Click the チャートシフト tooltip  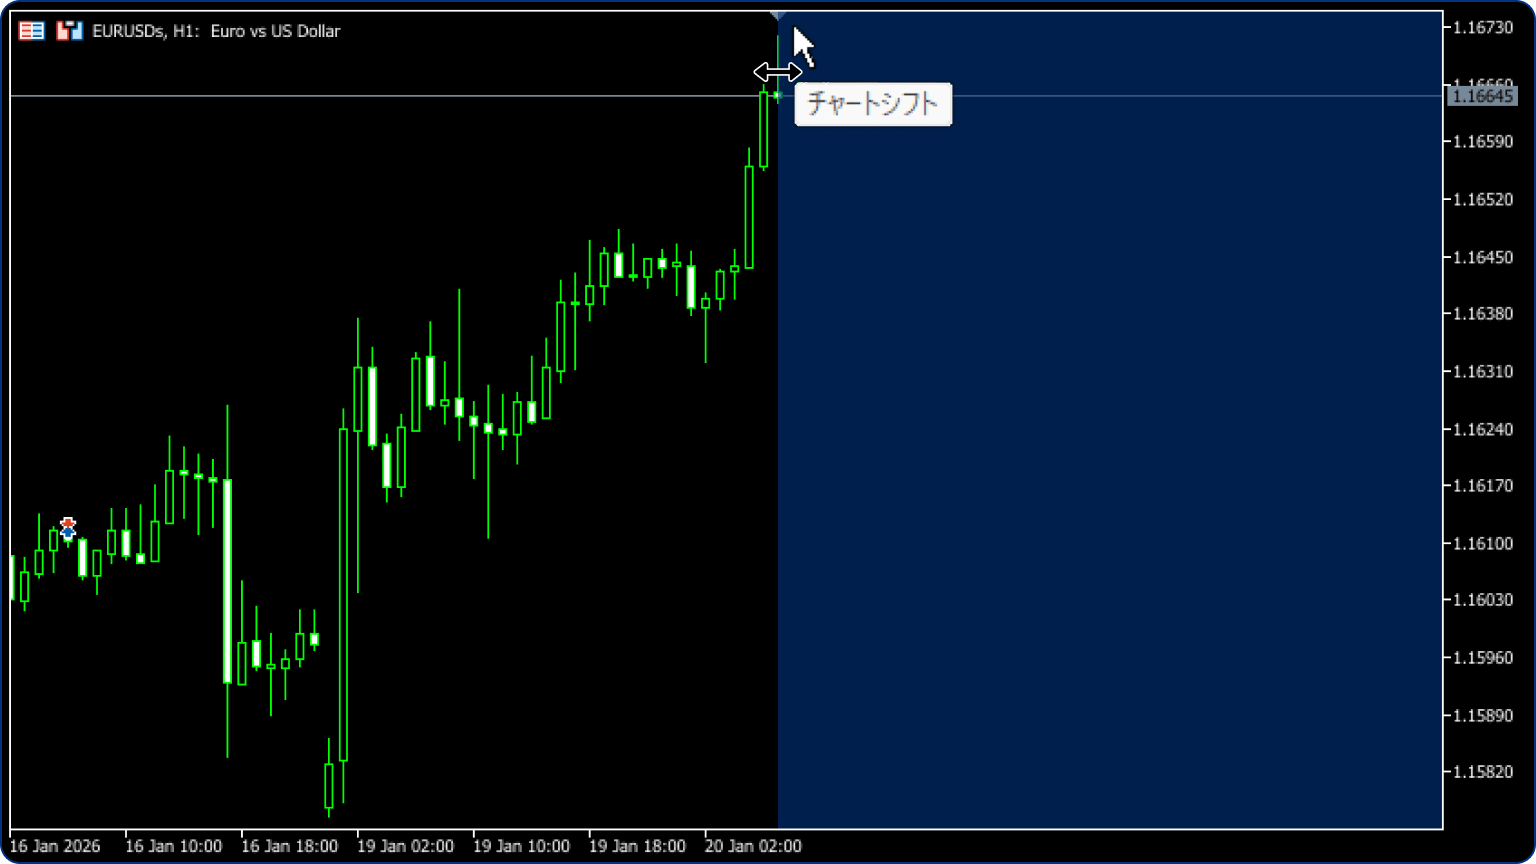pyautogui.click(x=872, y=104)
